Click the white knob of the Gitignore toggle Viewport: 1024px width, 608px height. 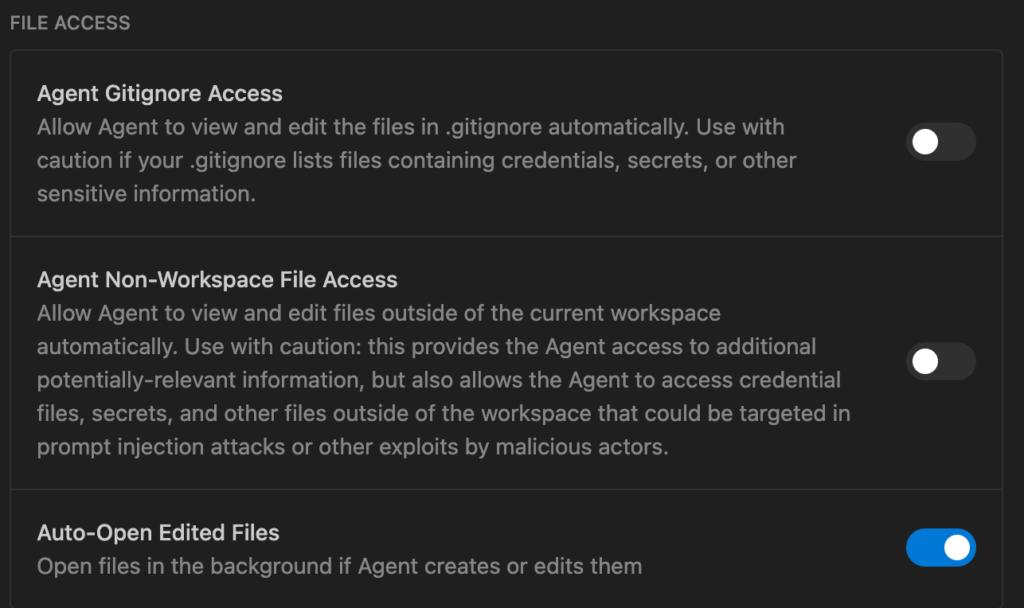pos(926,142)
